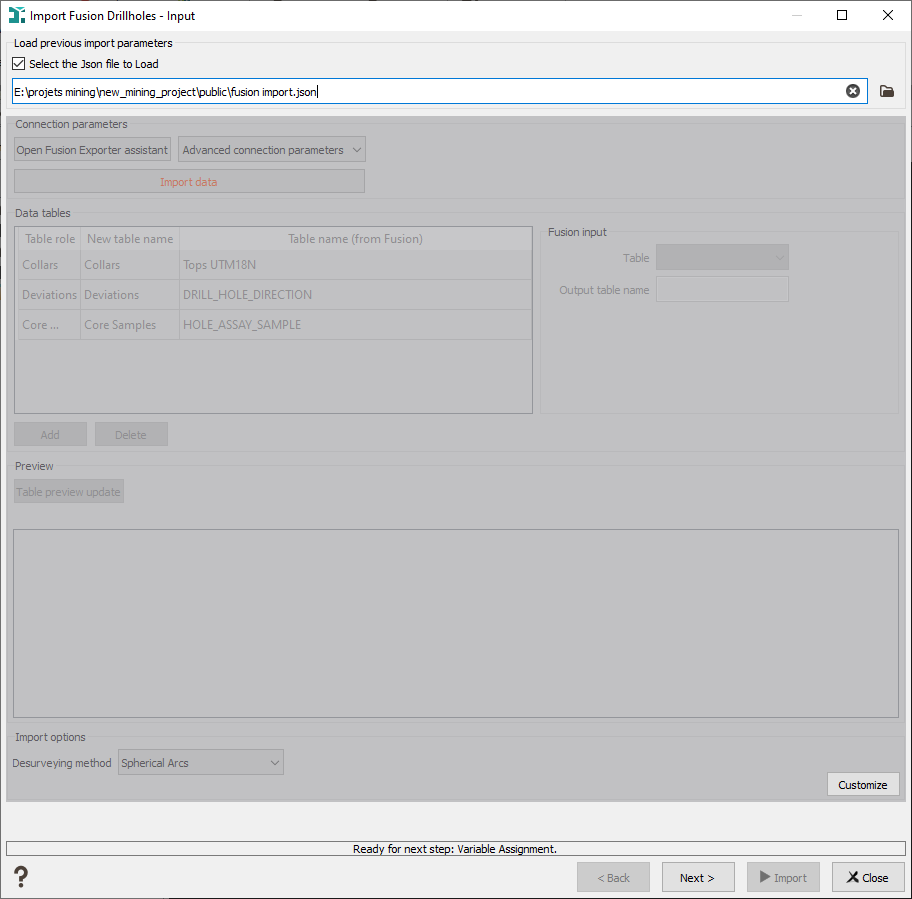Click the Deviations table role cell
The width and height of the screenshot is (912, 899).
click(x=49, y=295)
